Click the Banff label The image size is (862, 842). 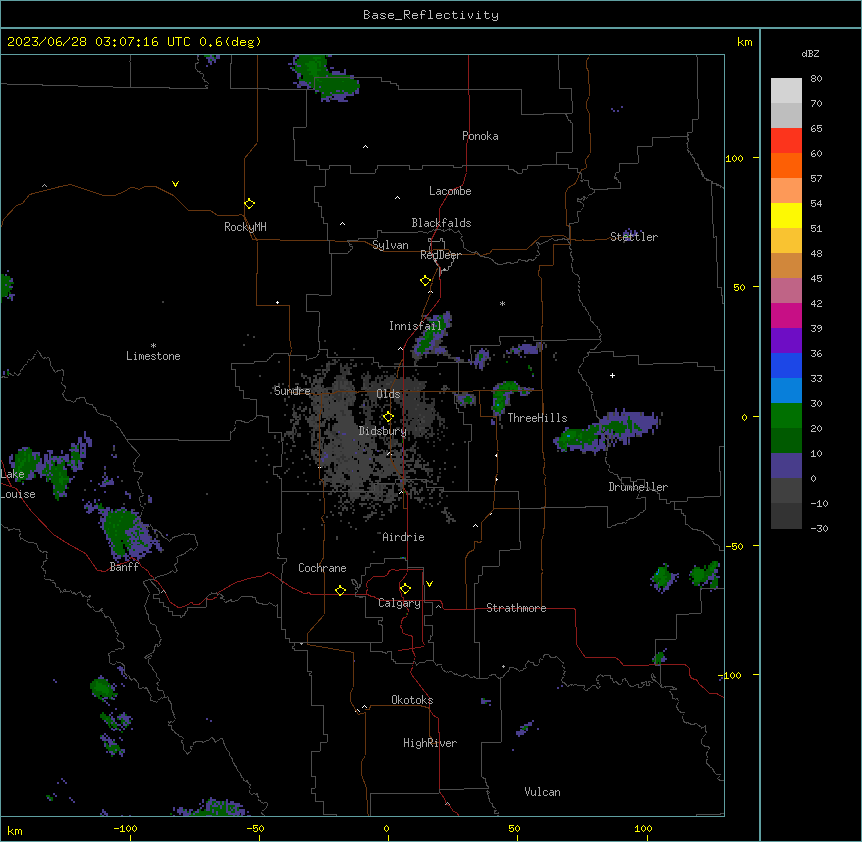pos(124,567)
